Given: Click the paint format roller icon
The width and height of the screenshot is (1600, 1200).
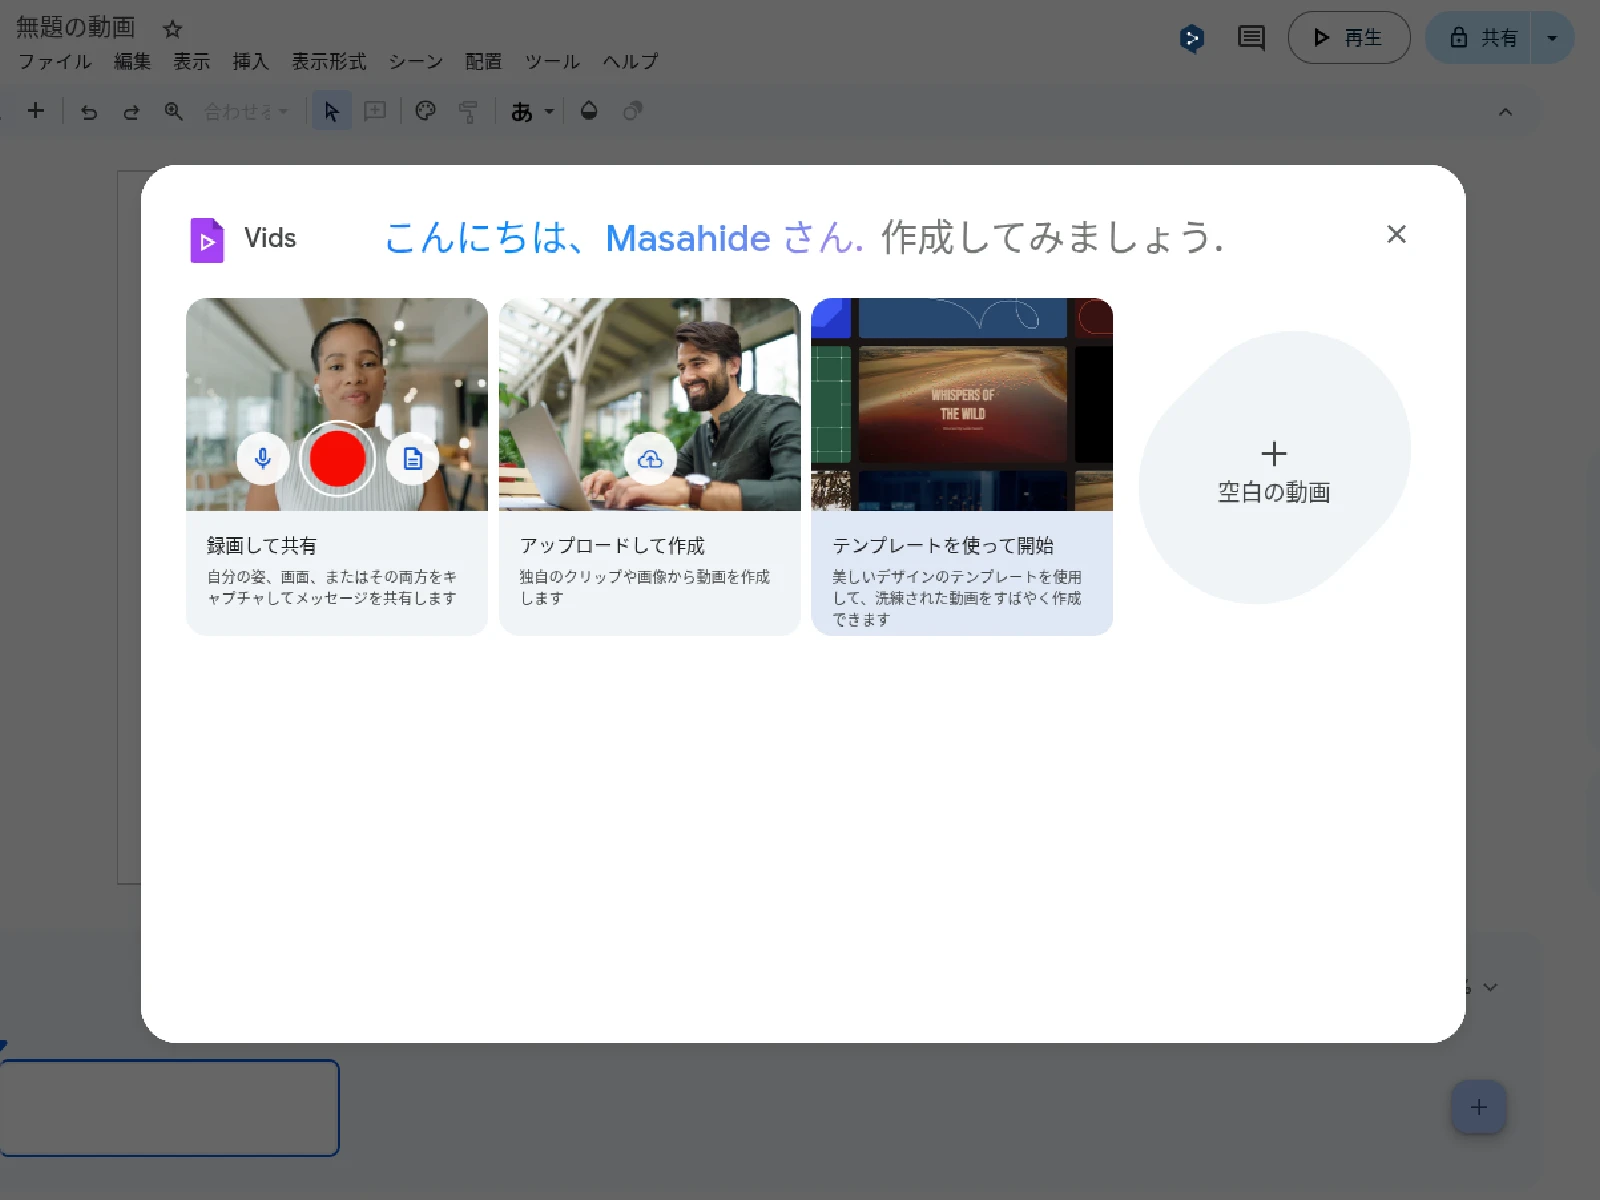Looking at the screenshot, I should pos(468,112).
